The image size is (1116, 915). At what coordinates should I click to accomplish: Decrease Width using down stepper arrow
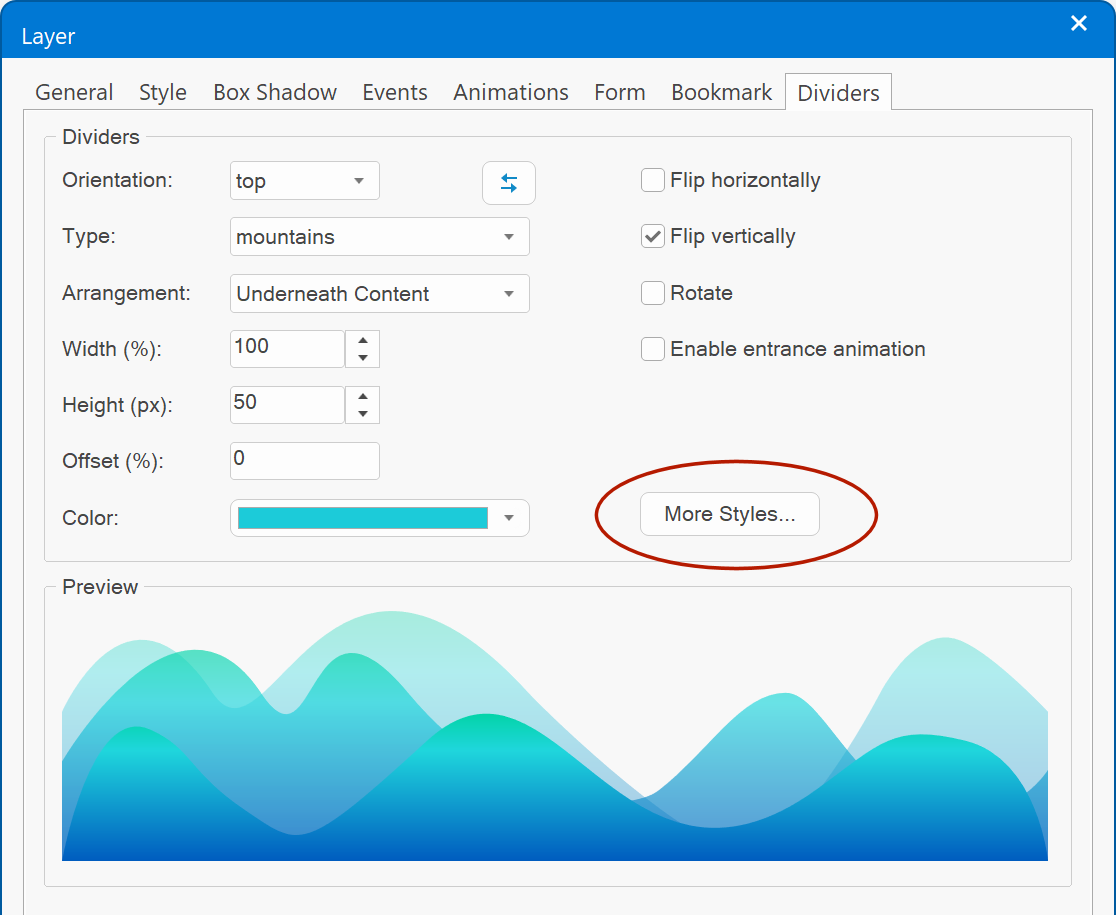click(362, 358)
